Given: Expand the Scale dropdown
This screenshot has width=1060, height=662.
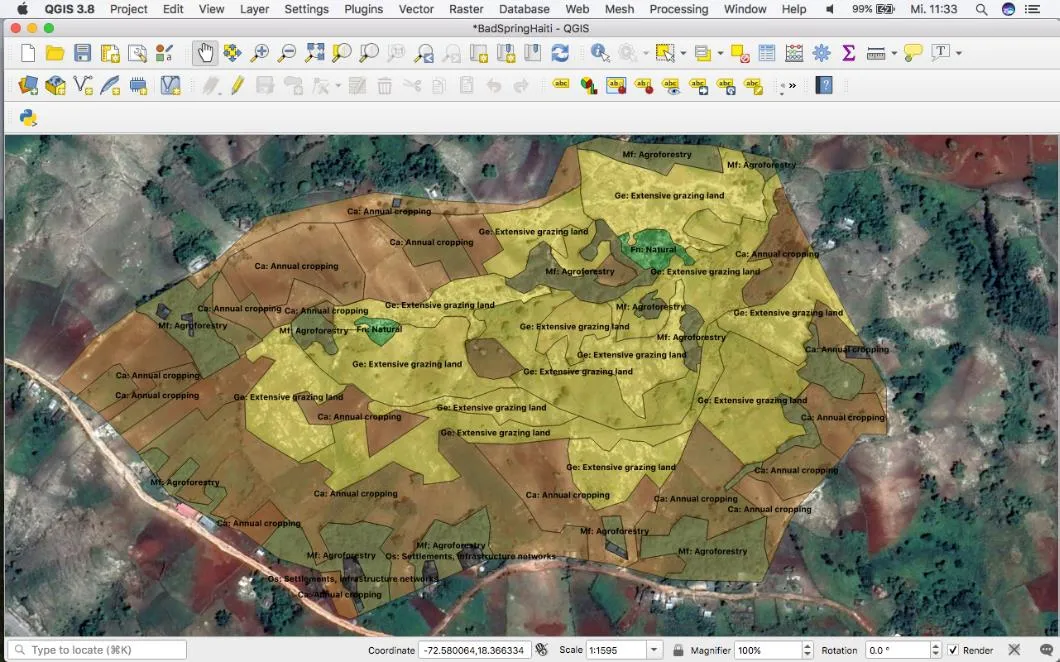Looking at the screenshot, I should click(654, 650).
